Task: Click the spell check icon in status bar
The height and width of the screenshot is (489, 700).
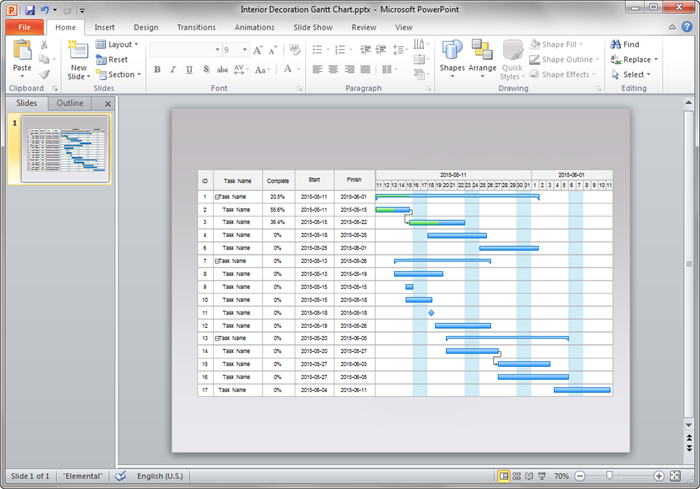Action: tap(121, 476)
